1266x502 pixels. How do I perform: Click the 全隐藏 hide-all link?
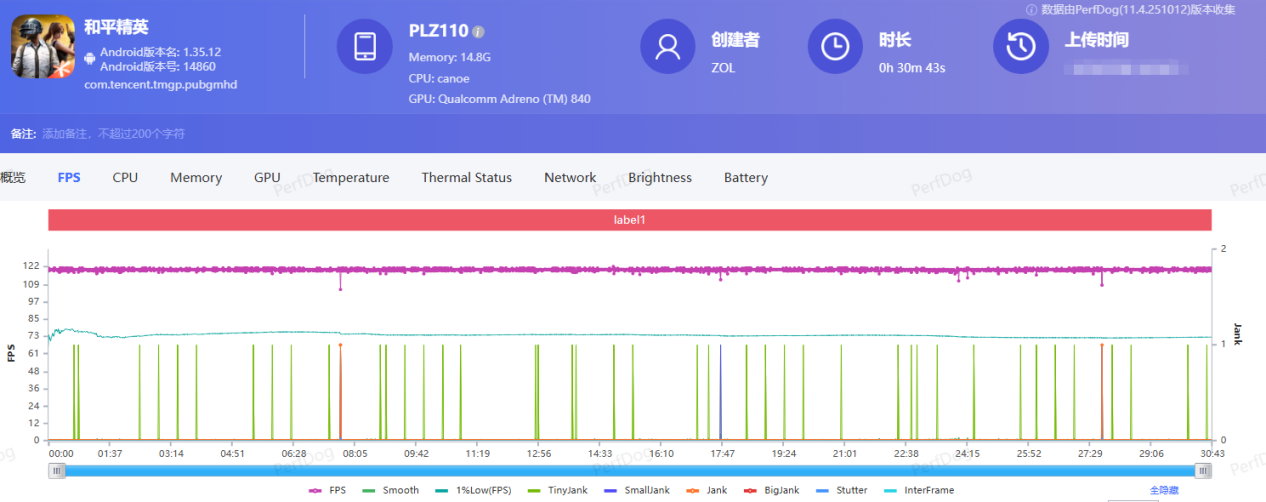click(1165, 490)
